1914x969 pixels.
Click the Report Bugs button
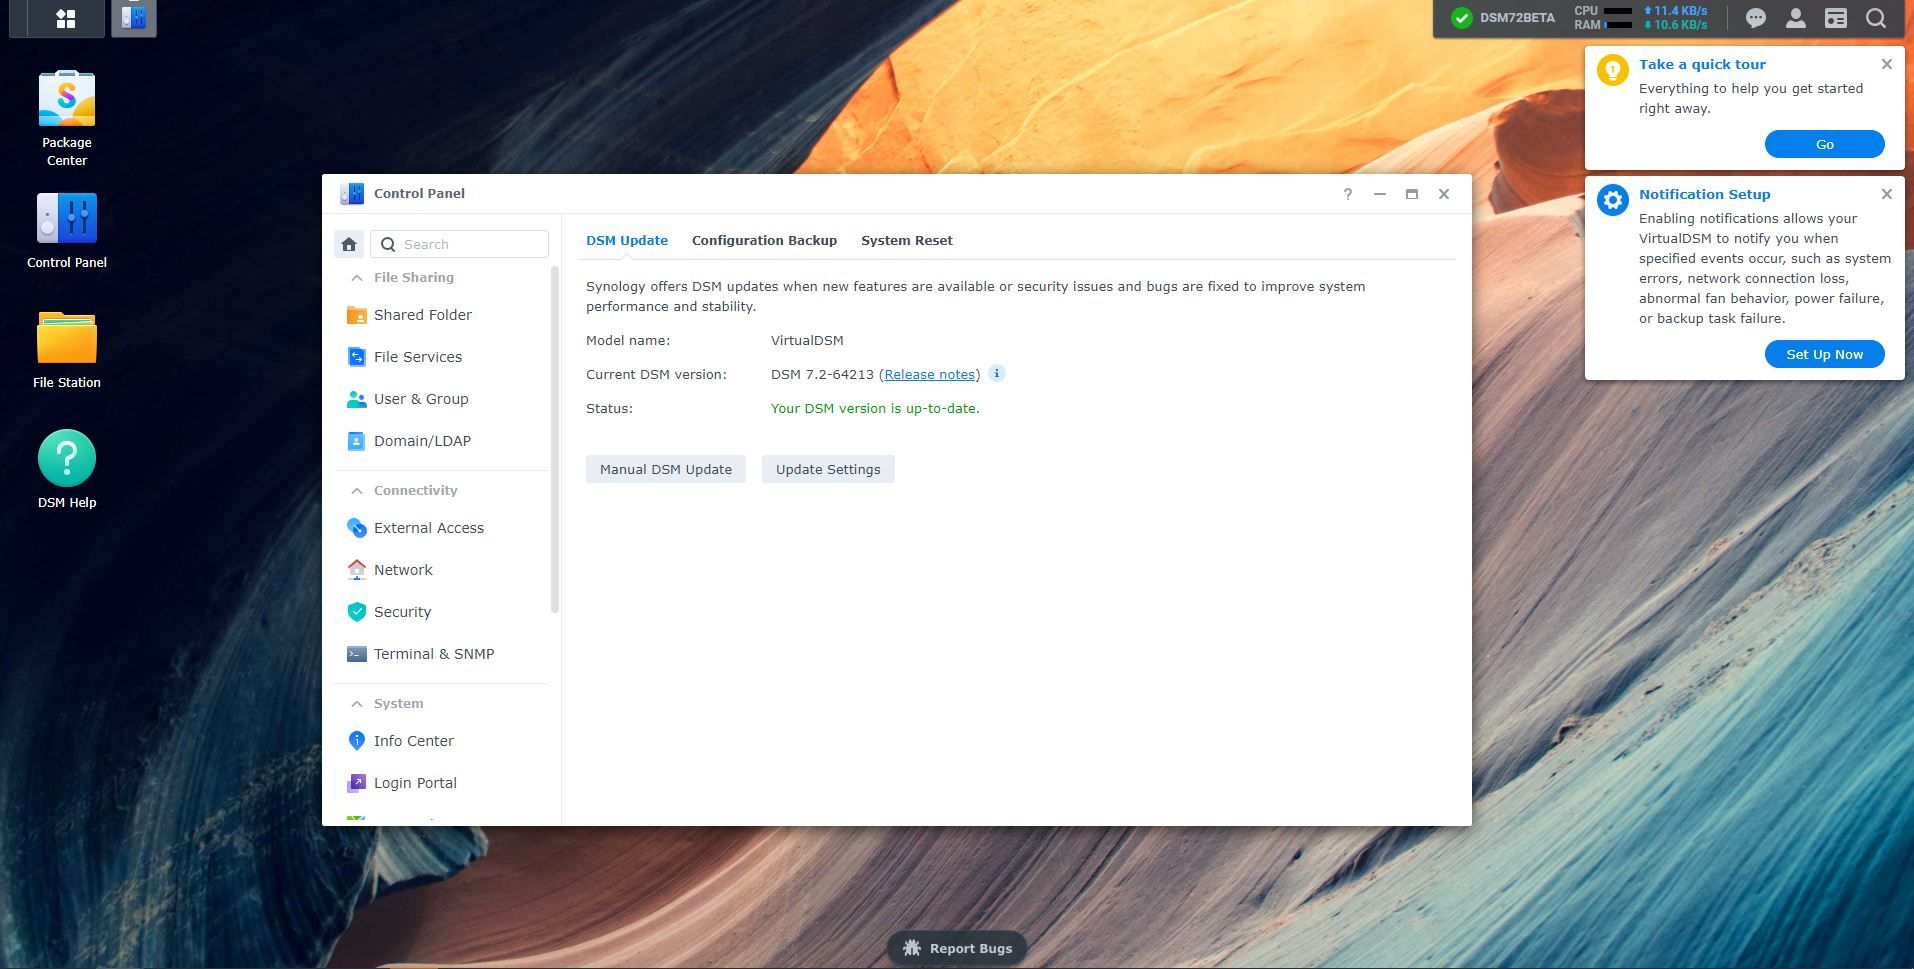[x=957, y=948]
